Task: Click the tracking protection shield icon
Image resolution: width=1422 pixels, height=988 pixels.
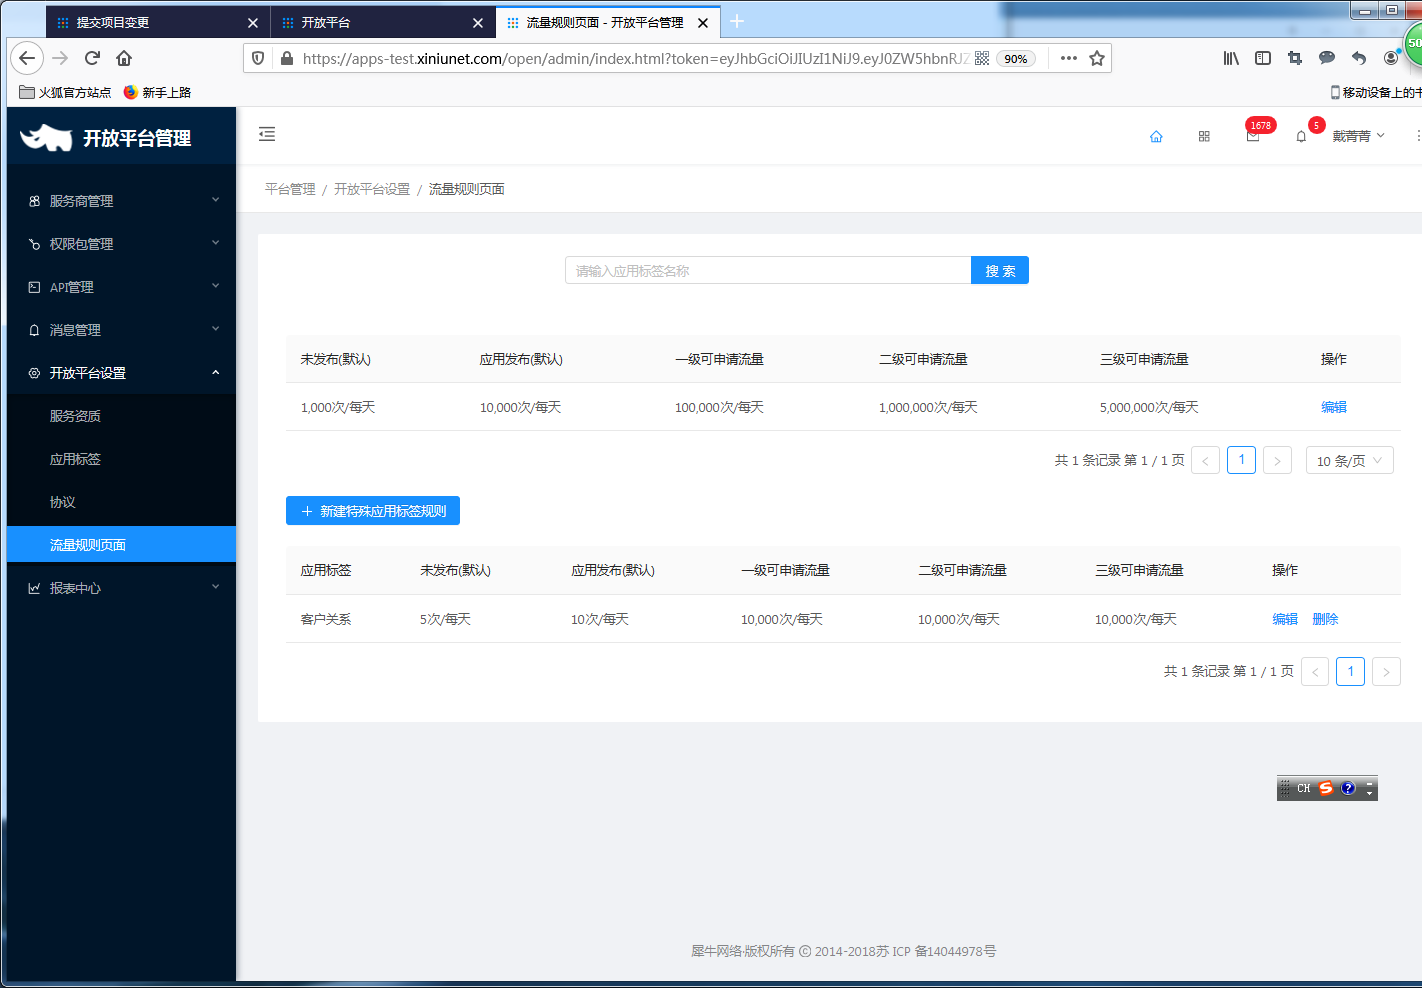Action: (258, 58)
